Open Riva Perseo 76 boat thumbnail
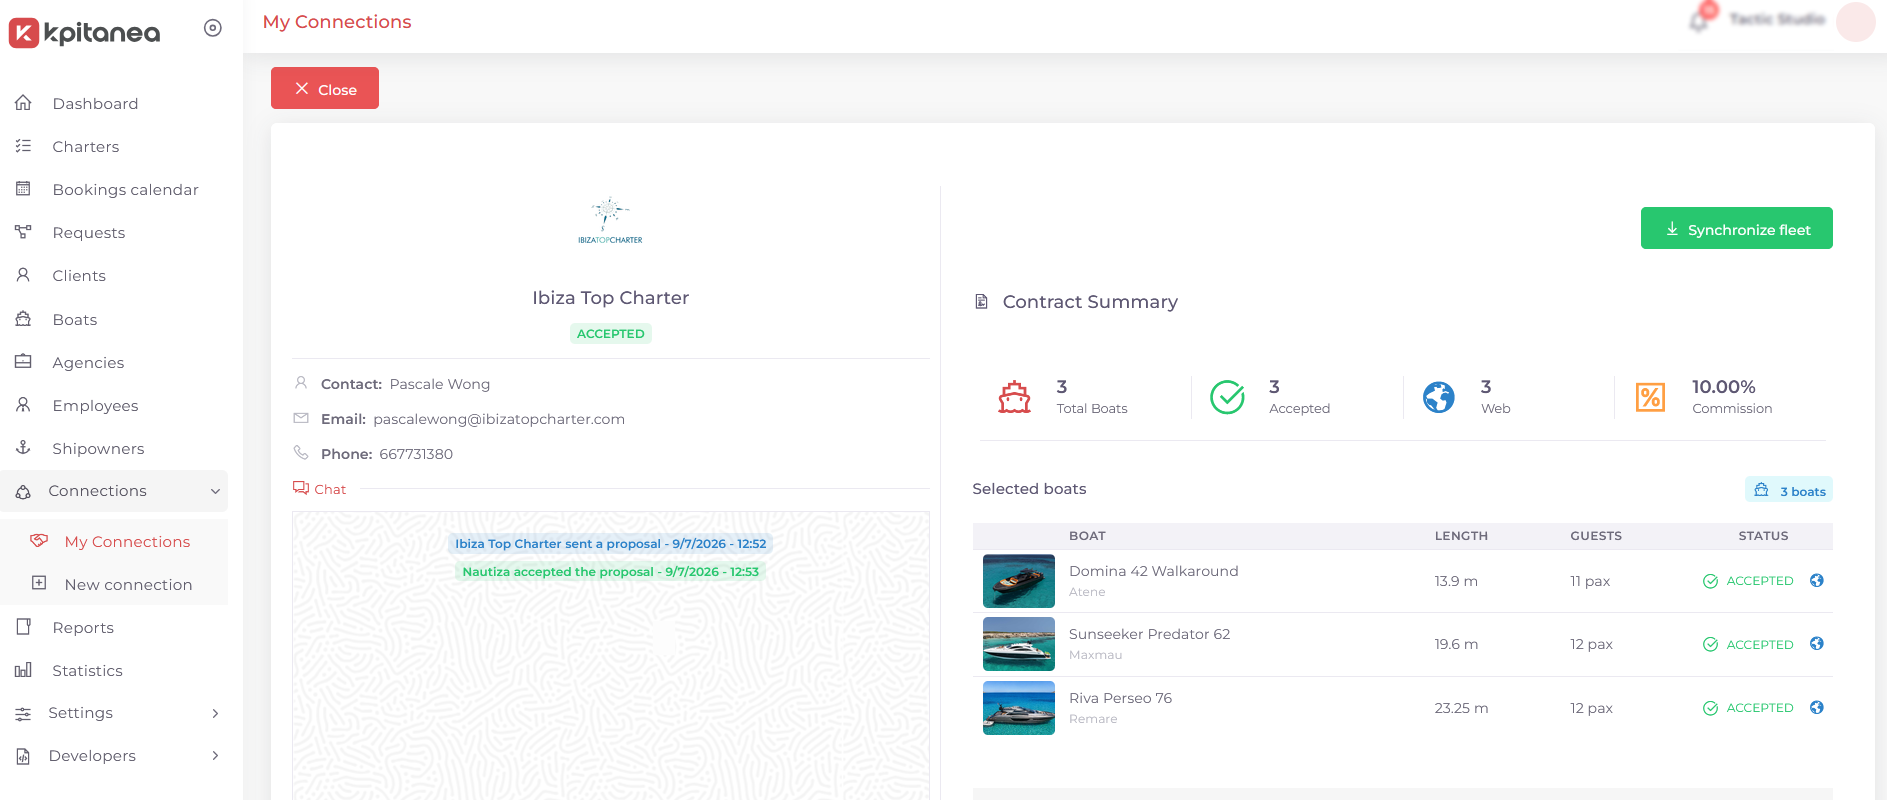The image size is (1887, 800). pyautogui.click(x=1019, y=708)
